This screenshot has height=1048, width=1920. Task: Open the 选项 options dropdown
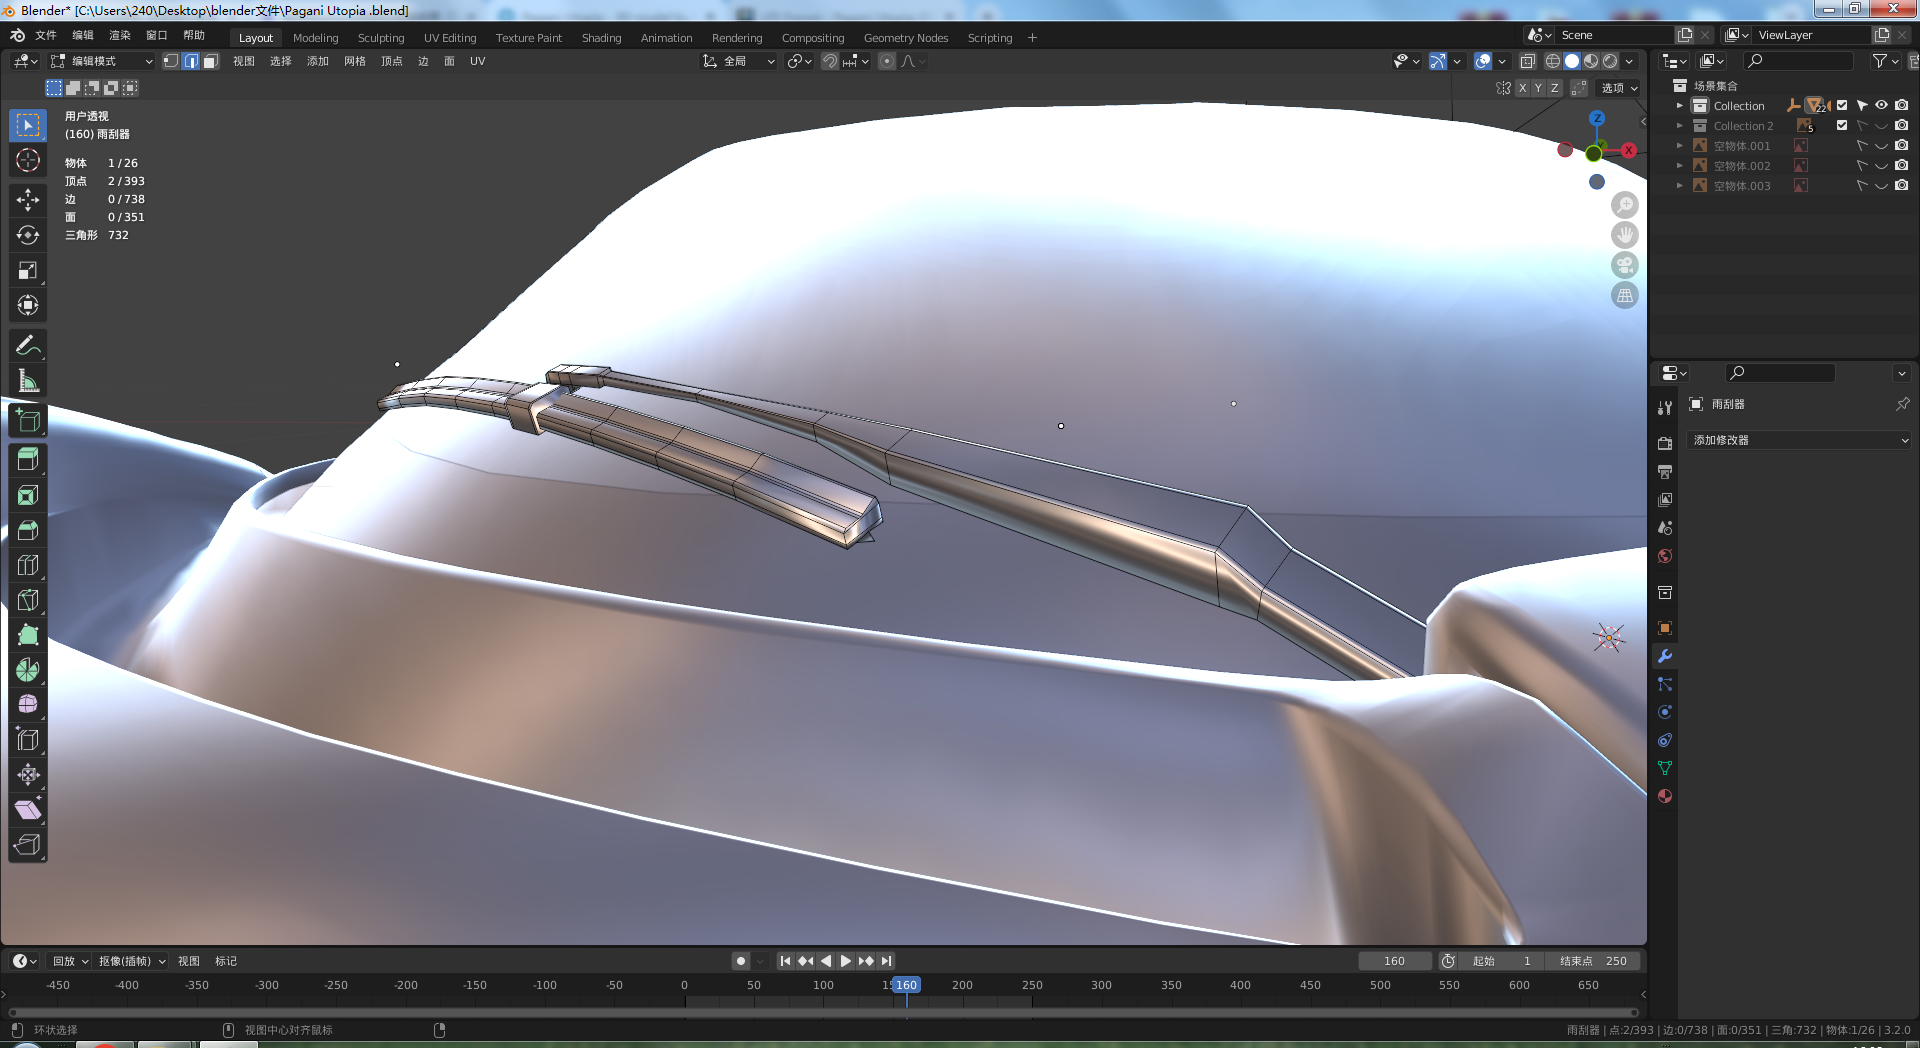[1619, 88]
